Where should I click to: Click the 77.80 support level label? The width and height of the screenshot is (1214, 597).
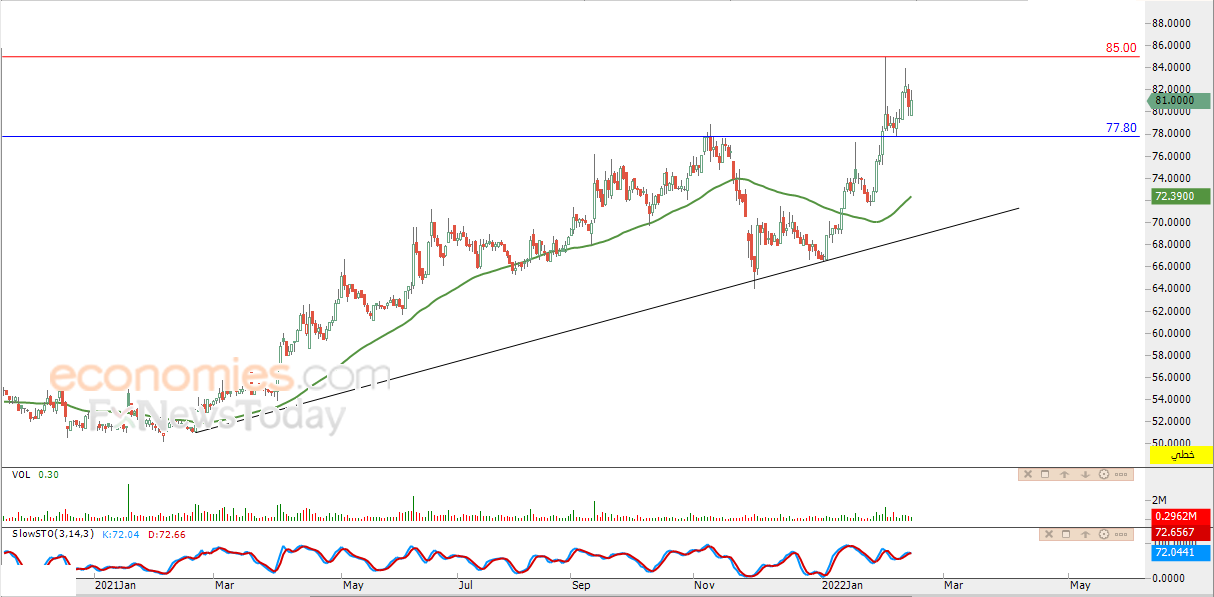click(x=1120, y=128)
